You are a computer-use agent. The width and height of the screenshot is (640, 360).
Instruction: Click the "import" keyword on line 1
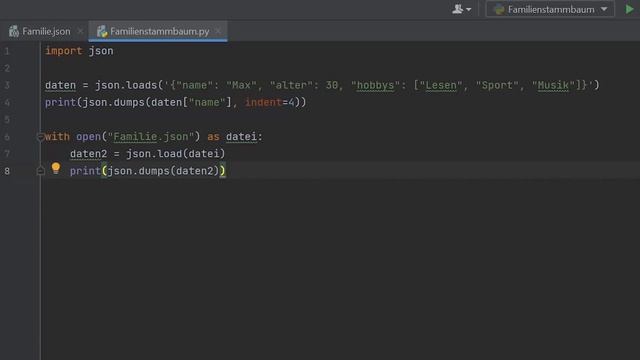(x=64, y=51)
